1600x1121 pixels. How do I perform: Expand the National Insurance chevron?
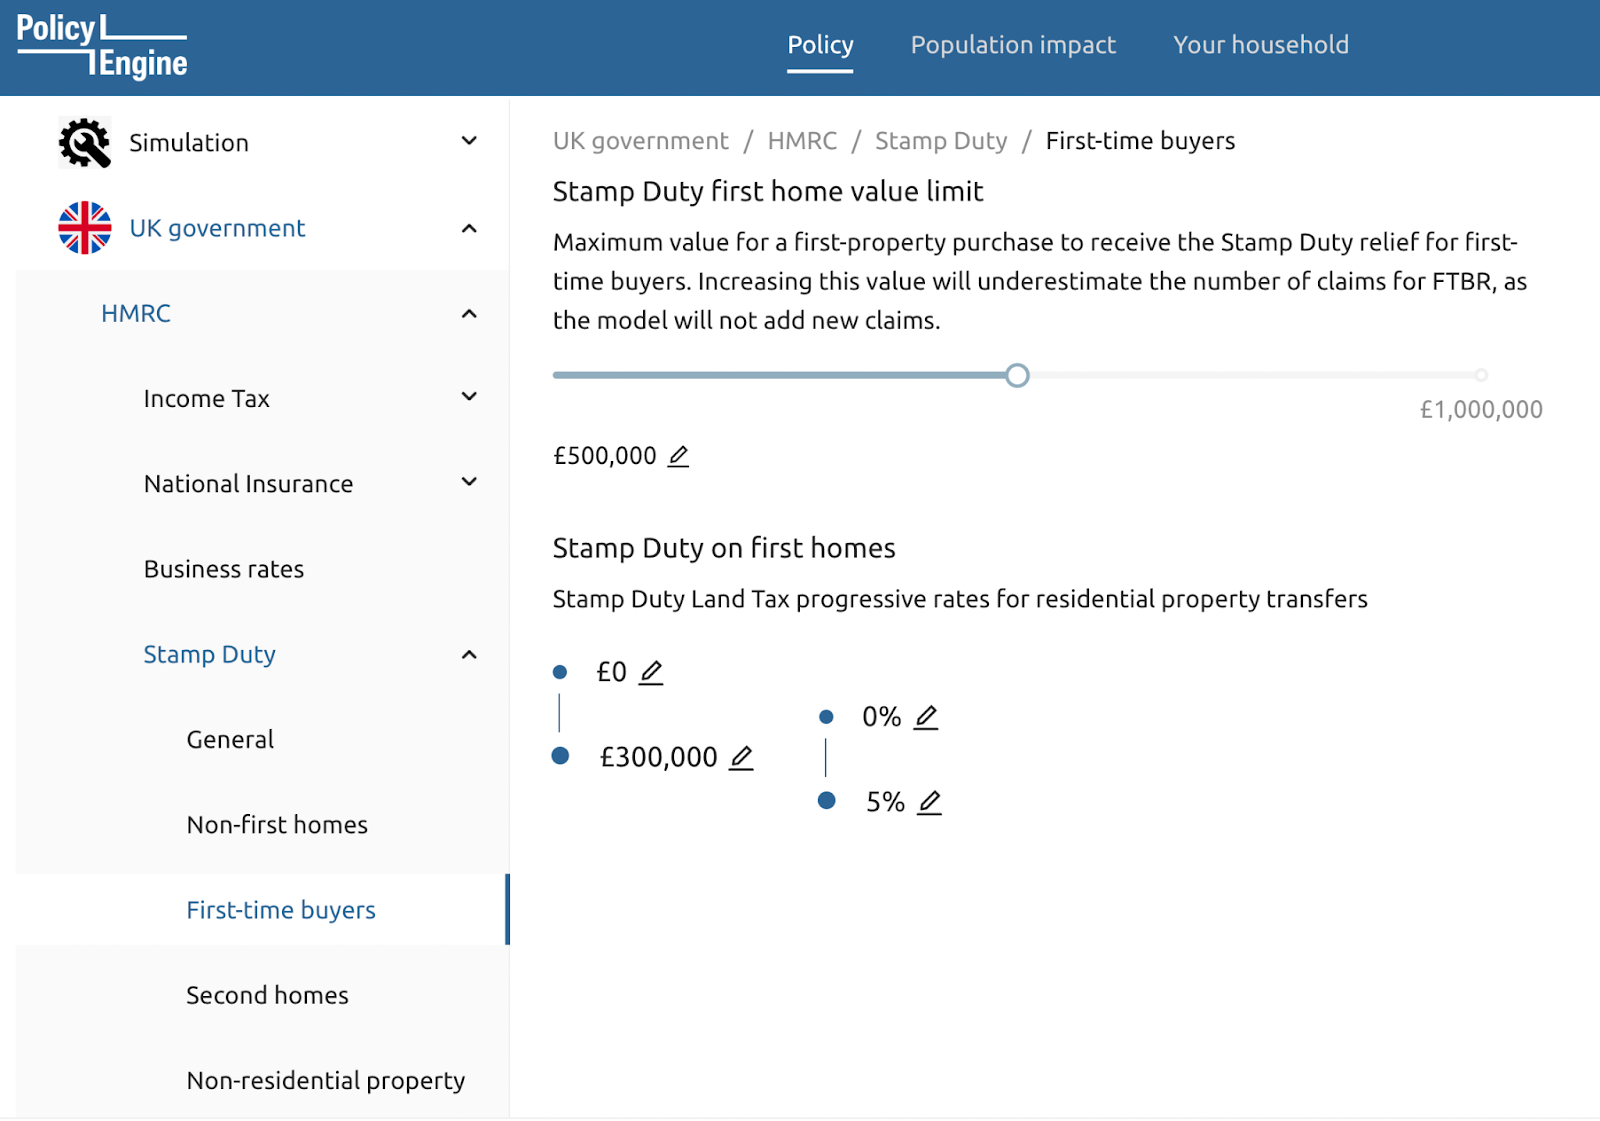(x=469, y=482)
